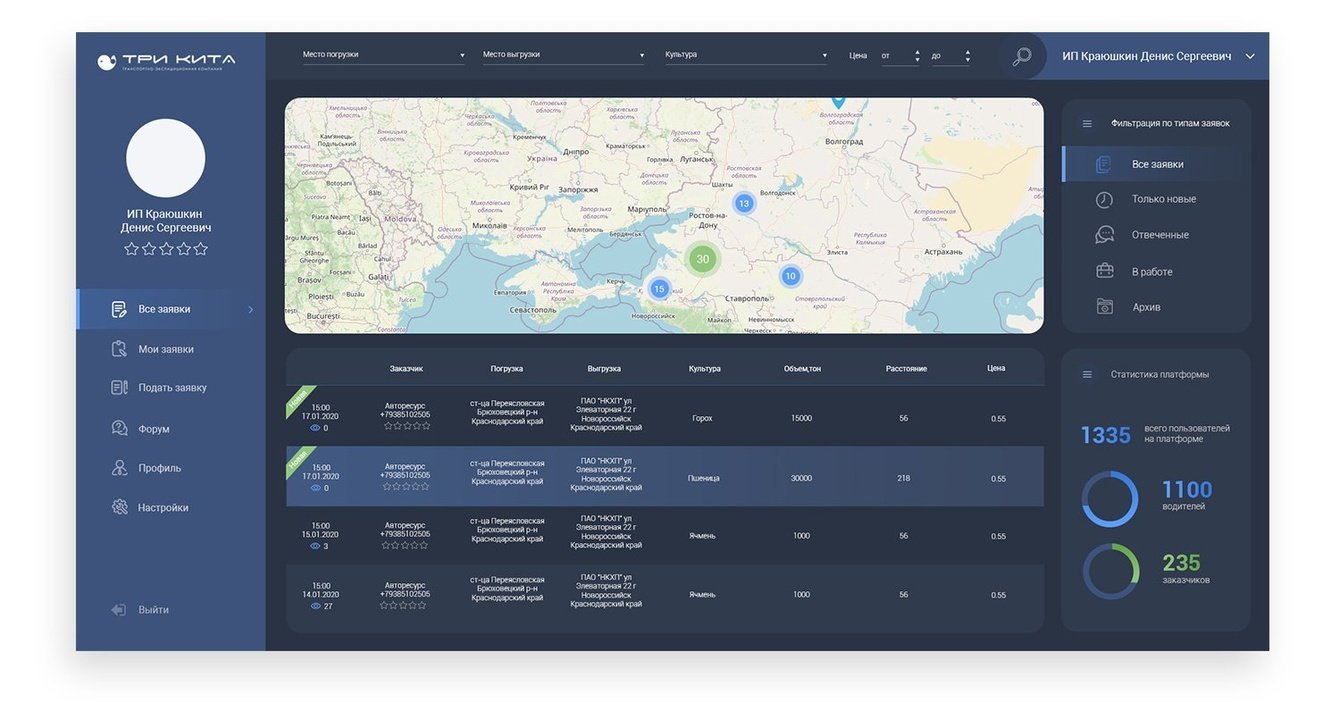This screenshot has height=710, width=1340.
Task: Click the Выйти logout icon
Action: click(119, 610)
